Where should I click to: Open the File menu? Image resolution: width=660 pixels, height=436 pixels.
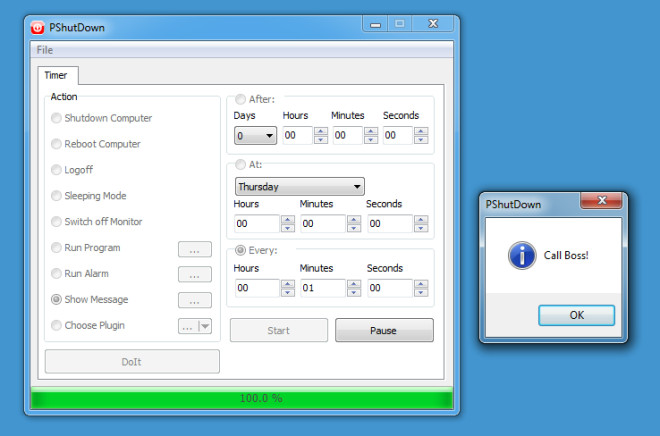pyautogui.click(x=45, y=50)
